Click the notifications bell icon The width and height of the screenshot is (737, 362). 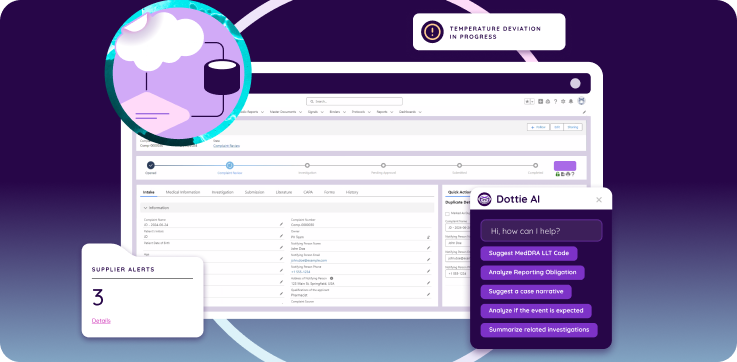point(571,101)
